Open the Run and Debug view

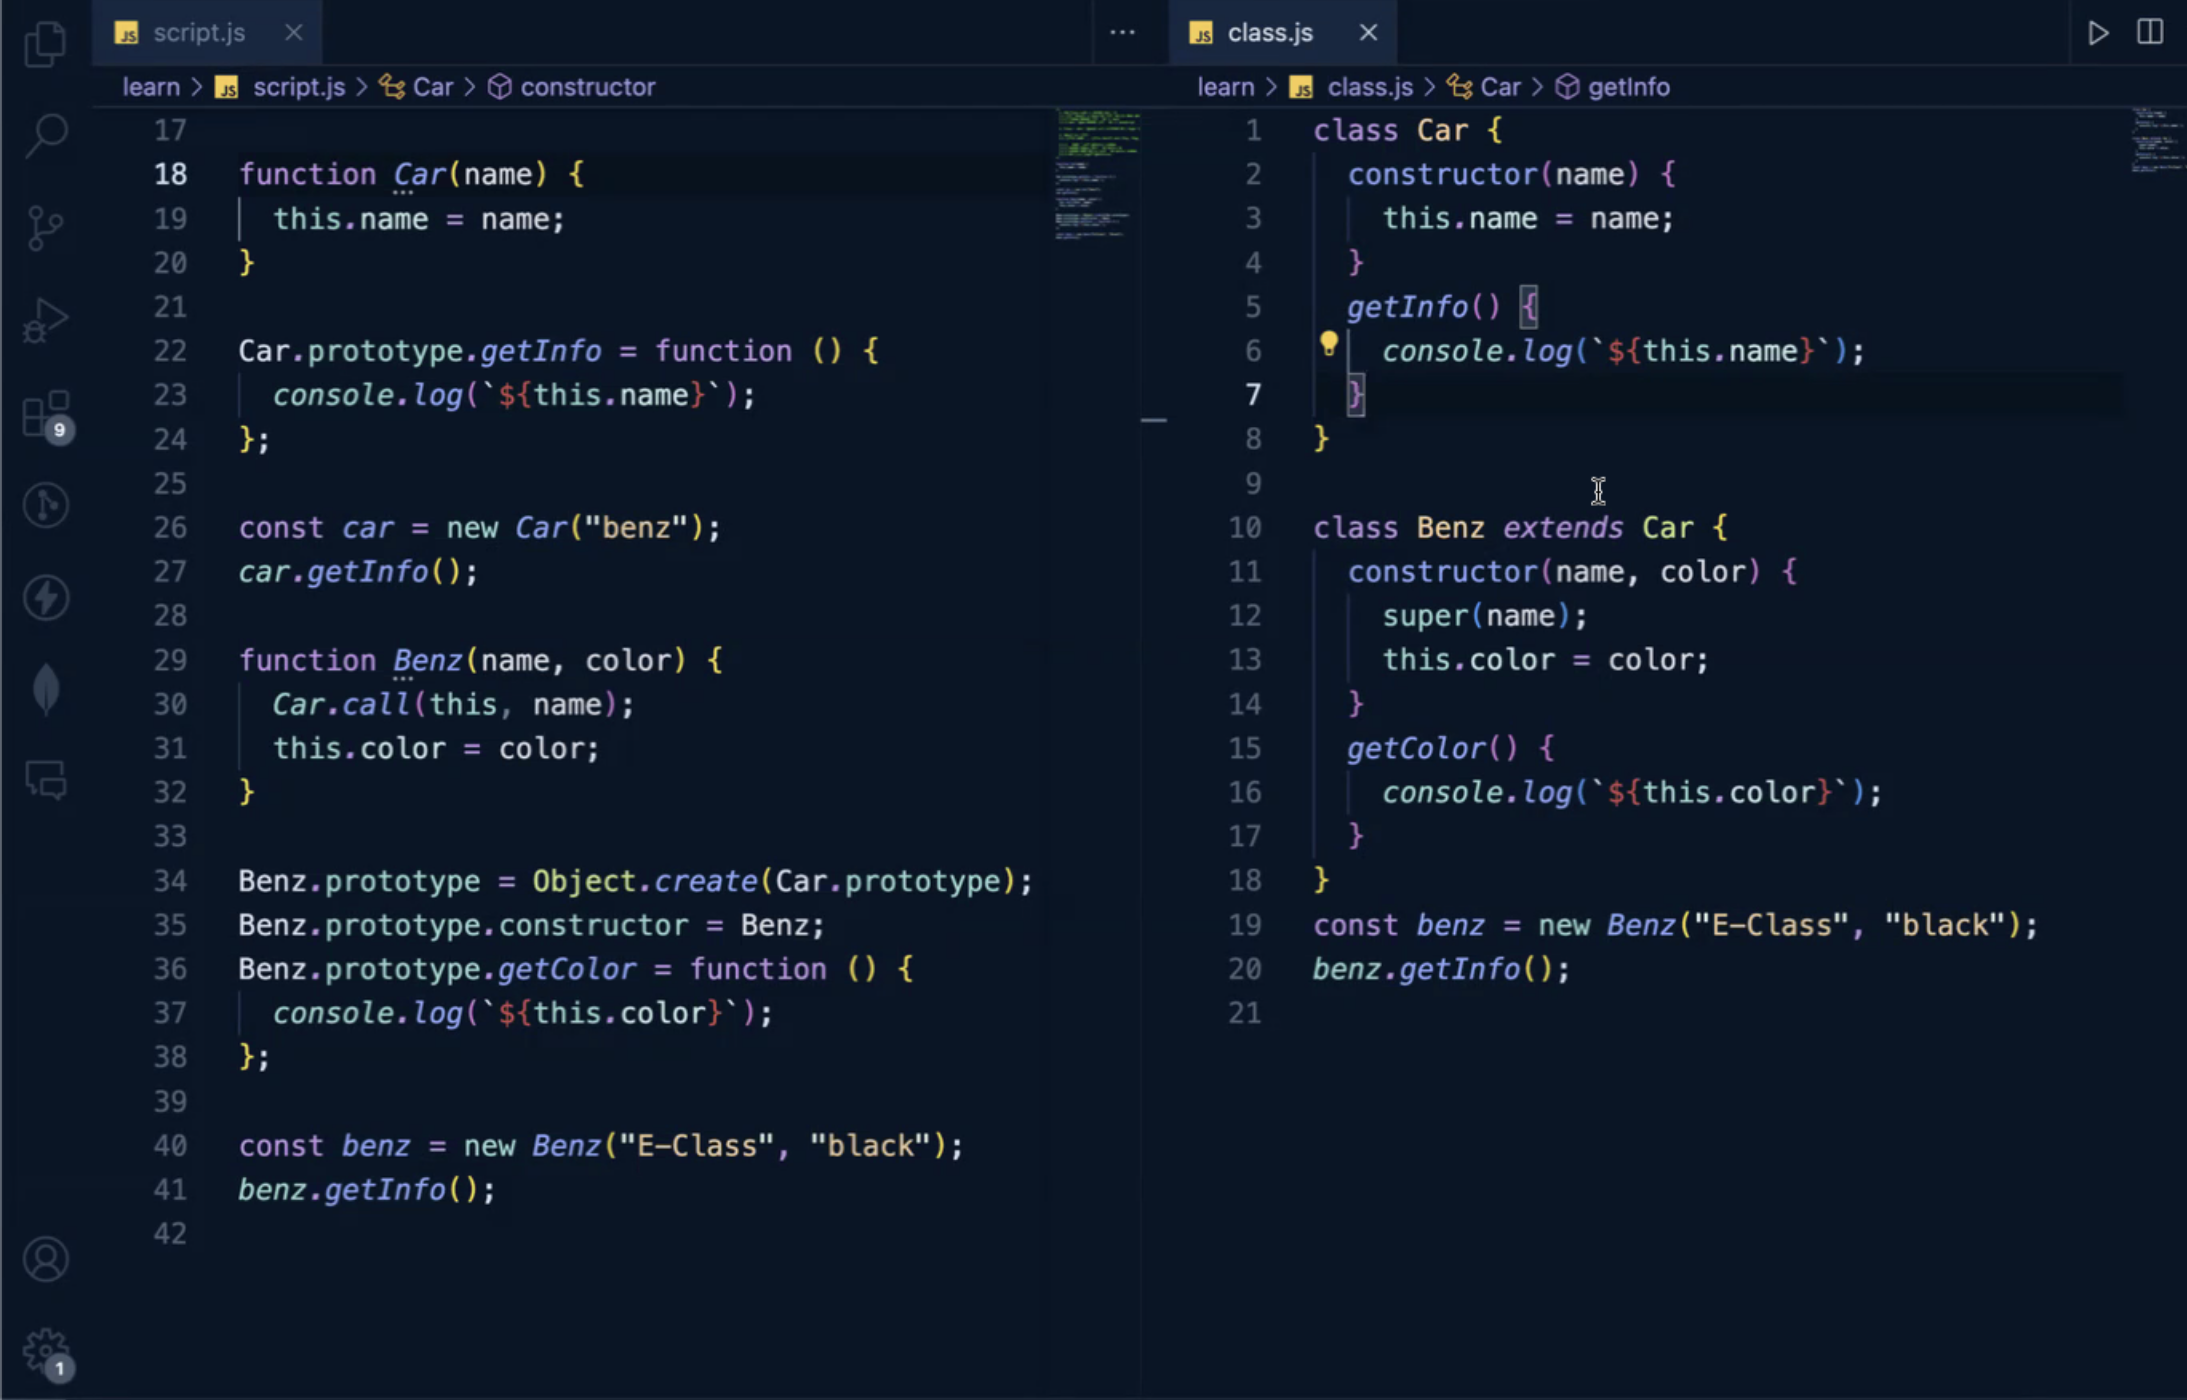(45, 321)
